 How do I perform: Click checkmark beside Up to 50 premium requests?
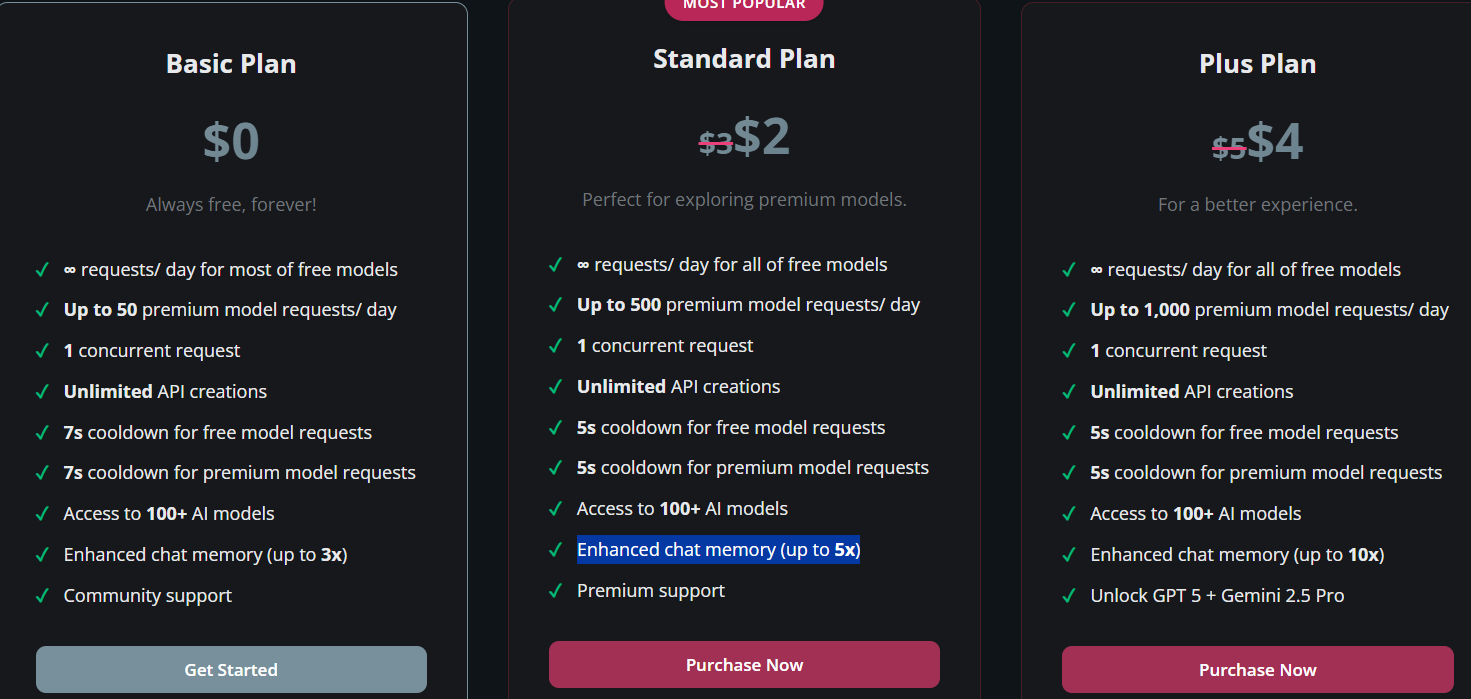(42, 310)
